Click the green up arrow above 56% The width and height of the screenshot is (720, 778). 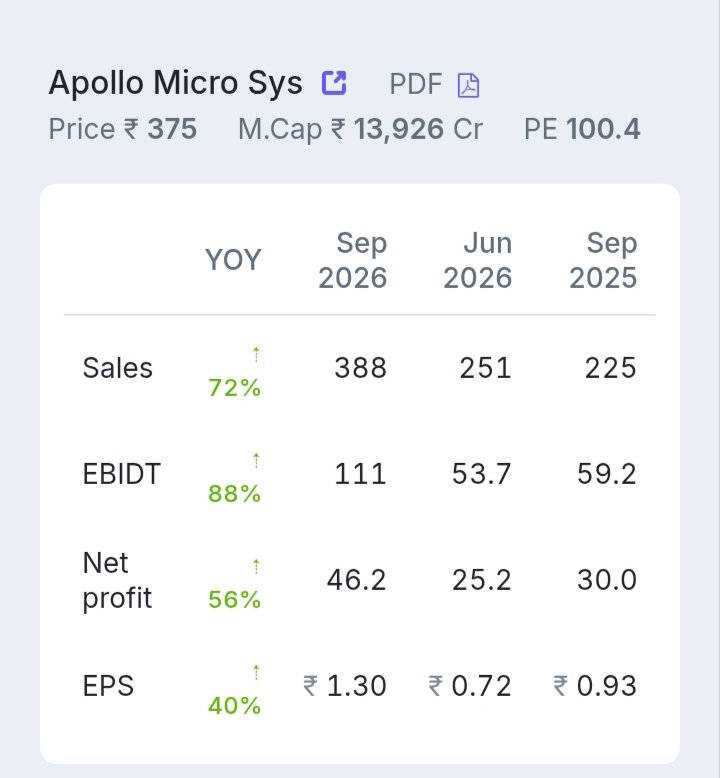(x=256, y=566)
